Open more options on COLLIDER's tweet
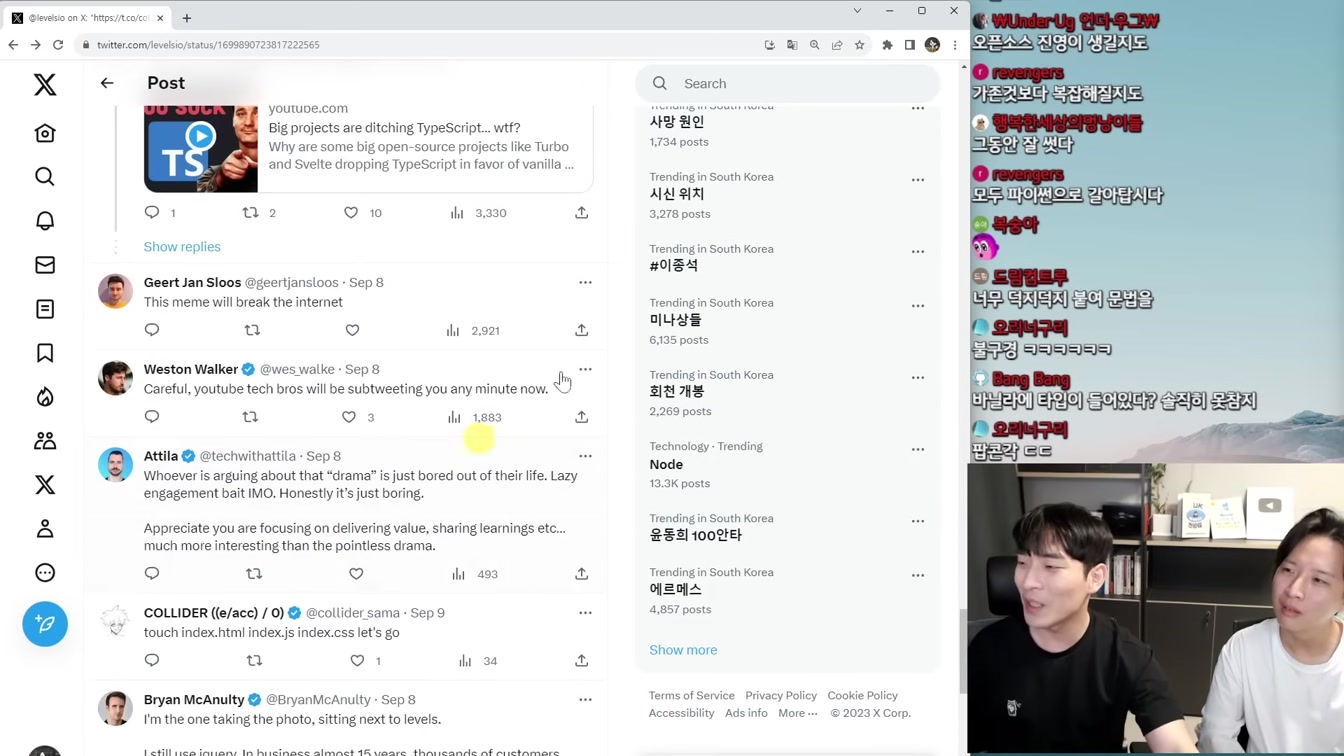Viewport: 1344px width, 756px height. pos(585,613)
